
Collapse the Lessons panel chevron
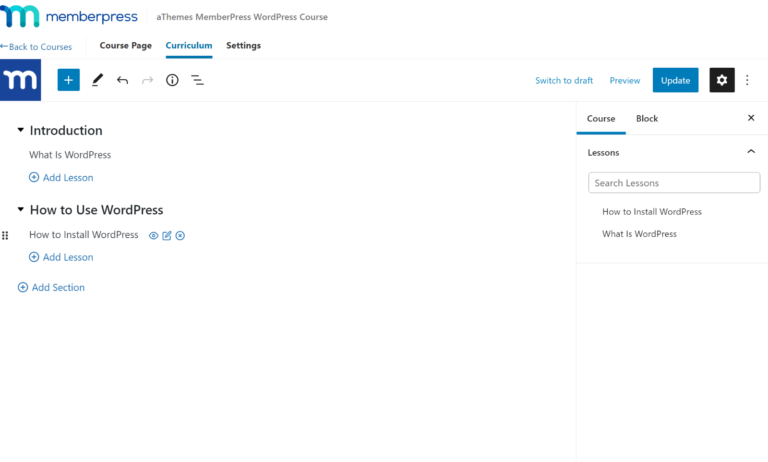tap(751, 152)
